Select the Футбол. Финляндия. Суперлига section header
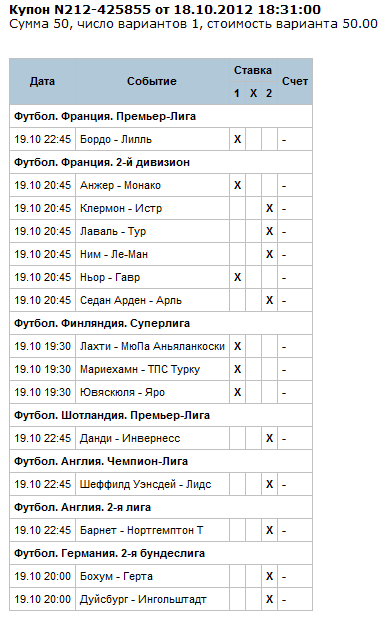This screenshot has height=617, width=387. coord(102,323)
